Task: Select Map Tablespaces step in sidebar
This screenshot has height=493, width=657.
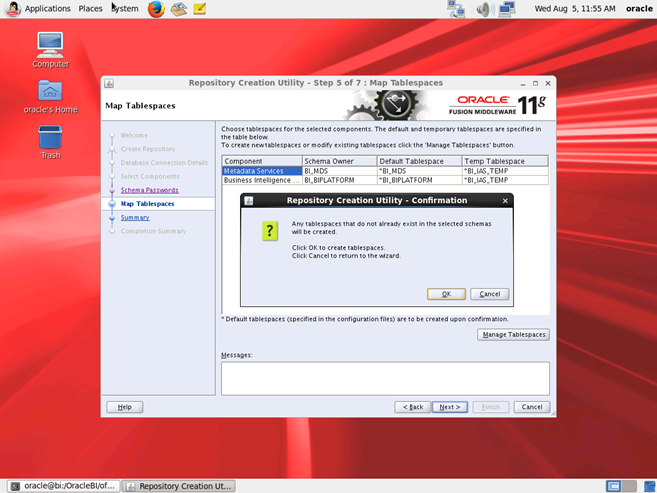Action: click(147, 204)
